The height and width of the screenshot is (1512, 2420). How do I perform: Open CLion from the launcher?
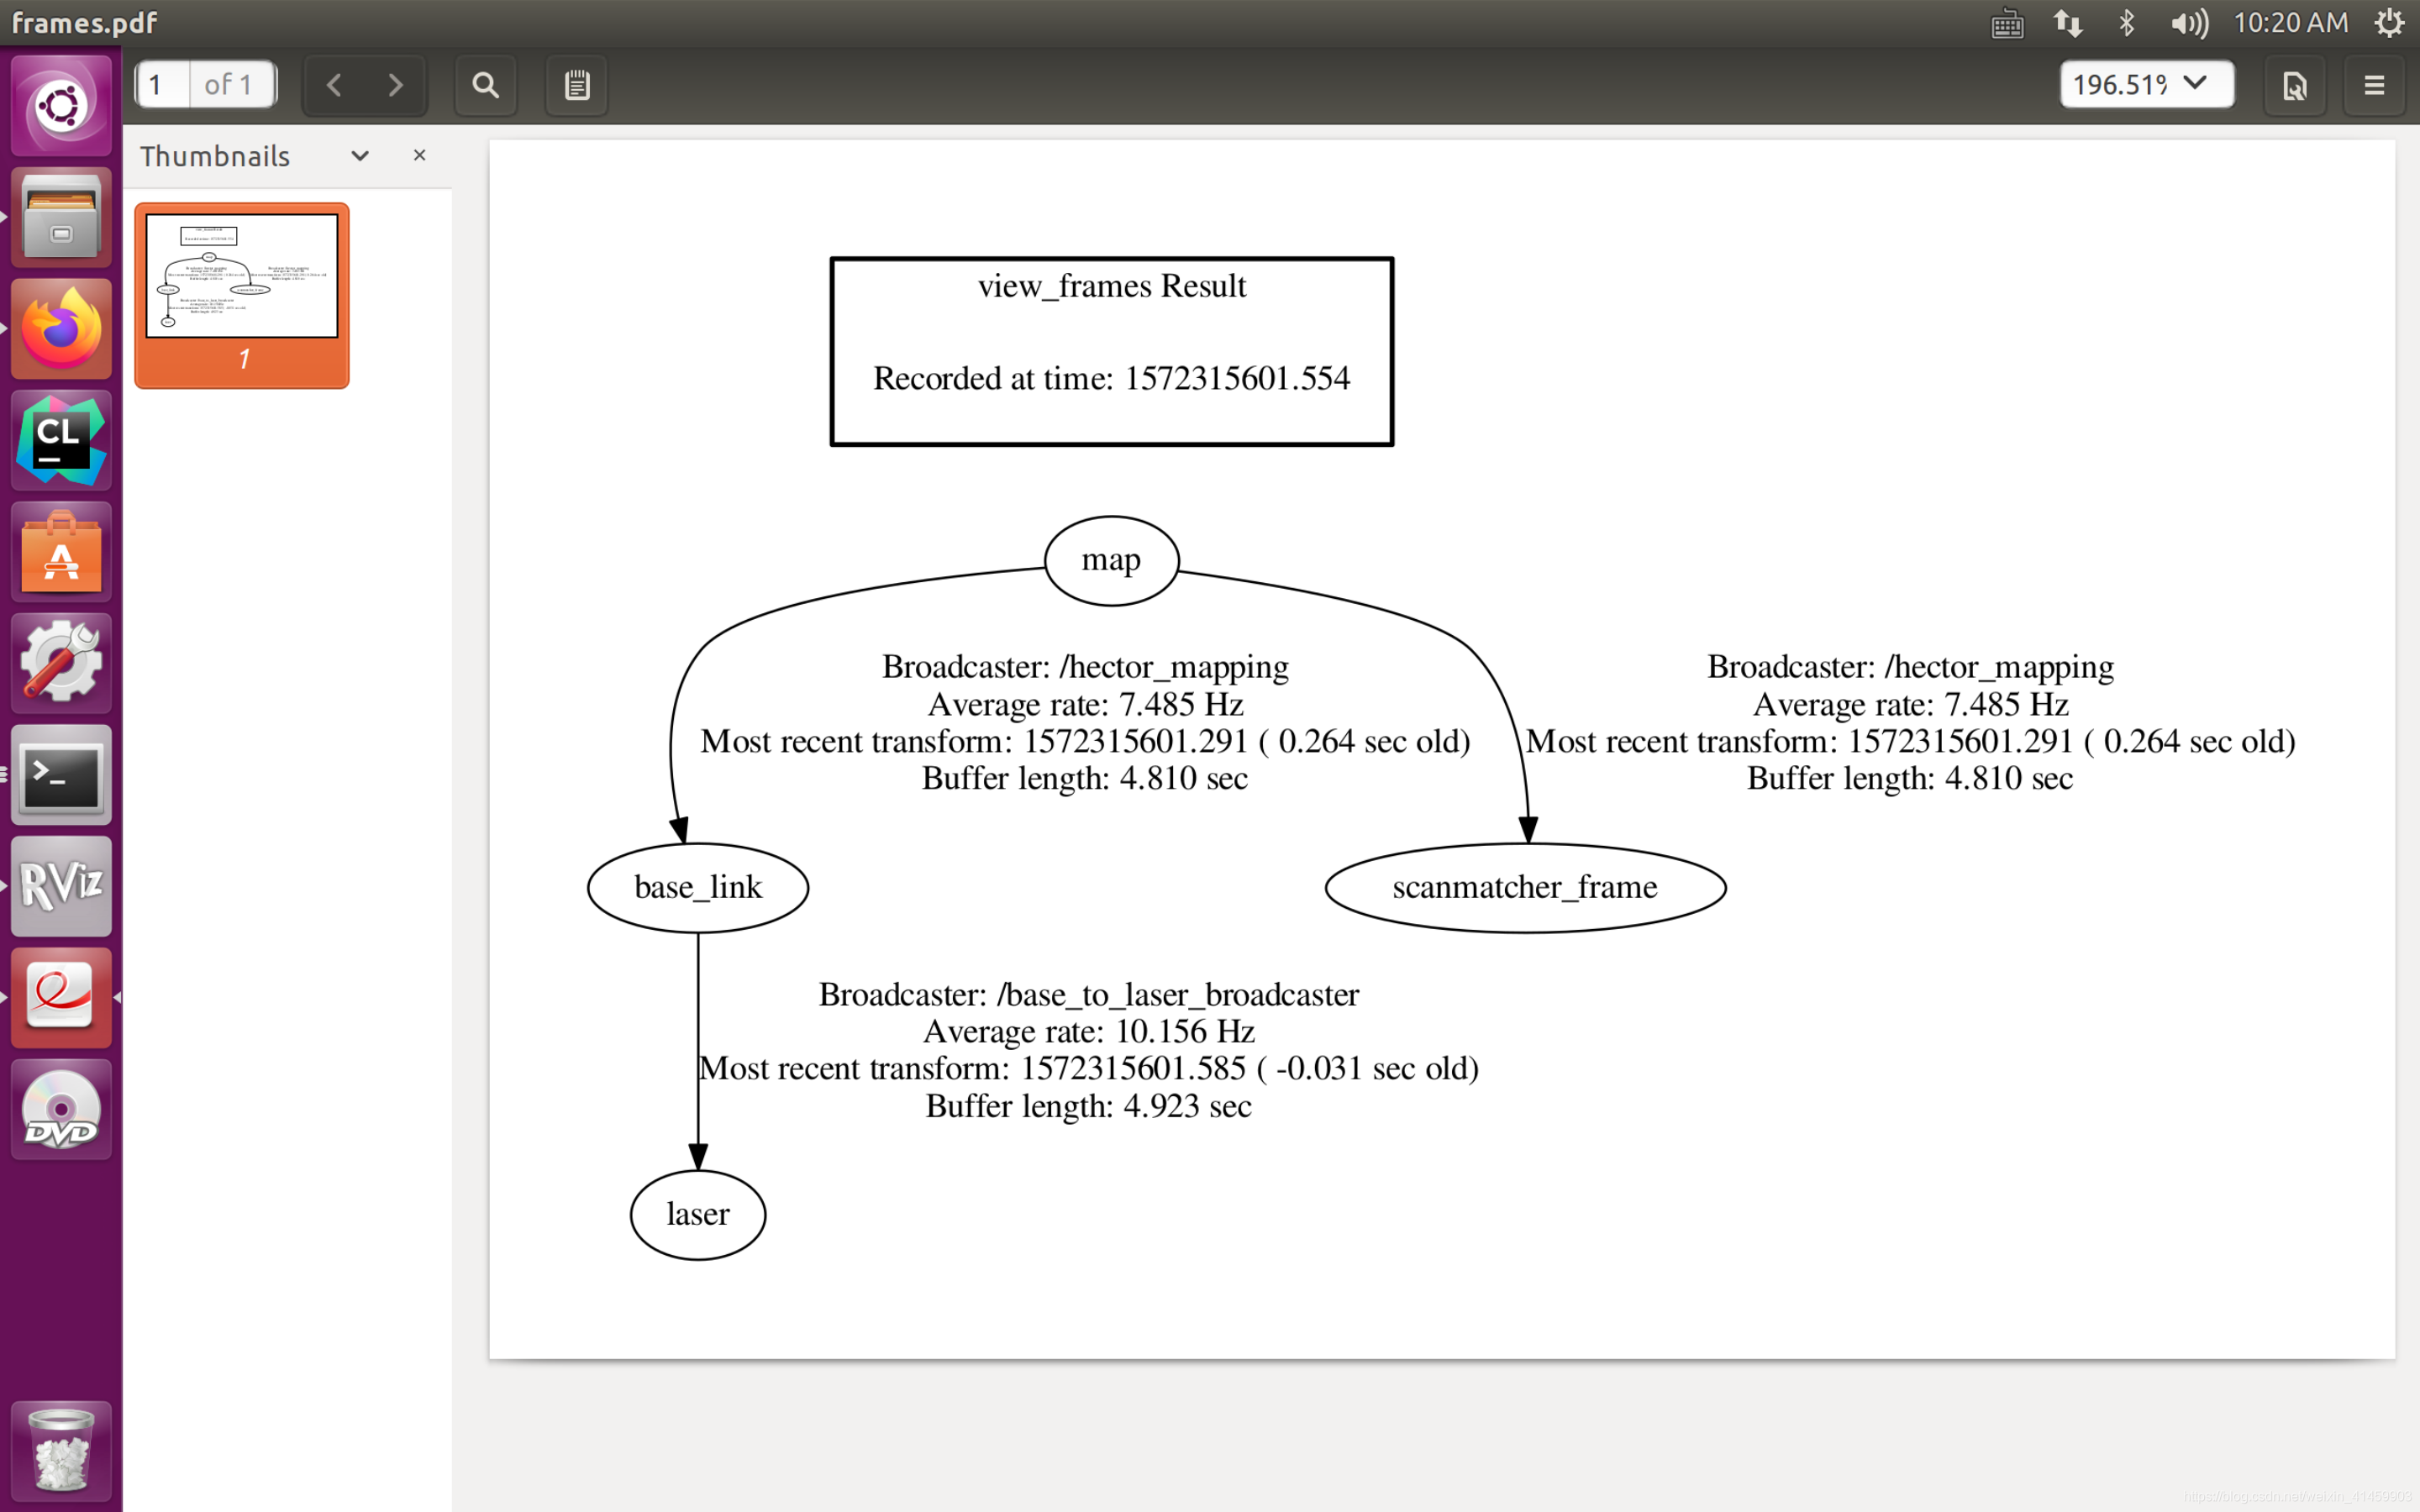click(x=61, y=441)
